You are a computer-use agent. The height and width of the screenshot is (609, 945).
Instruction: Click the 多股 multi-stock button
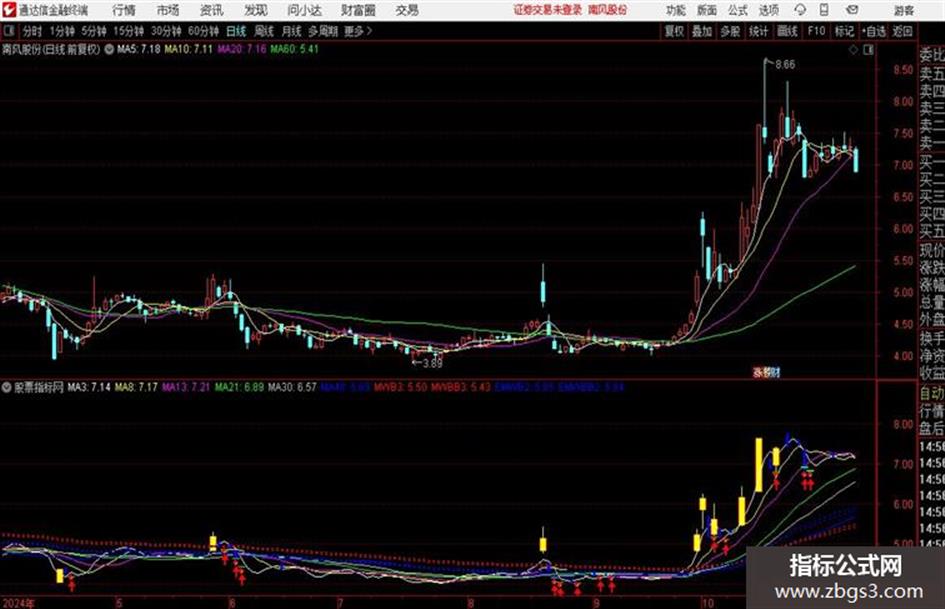point(730,31)
